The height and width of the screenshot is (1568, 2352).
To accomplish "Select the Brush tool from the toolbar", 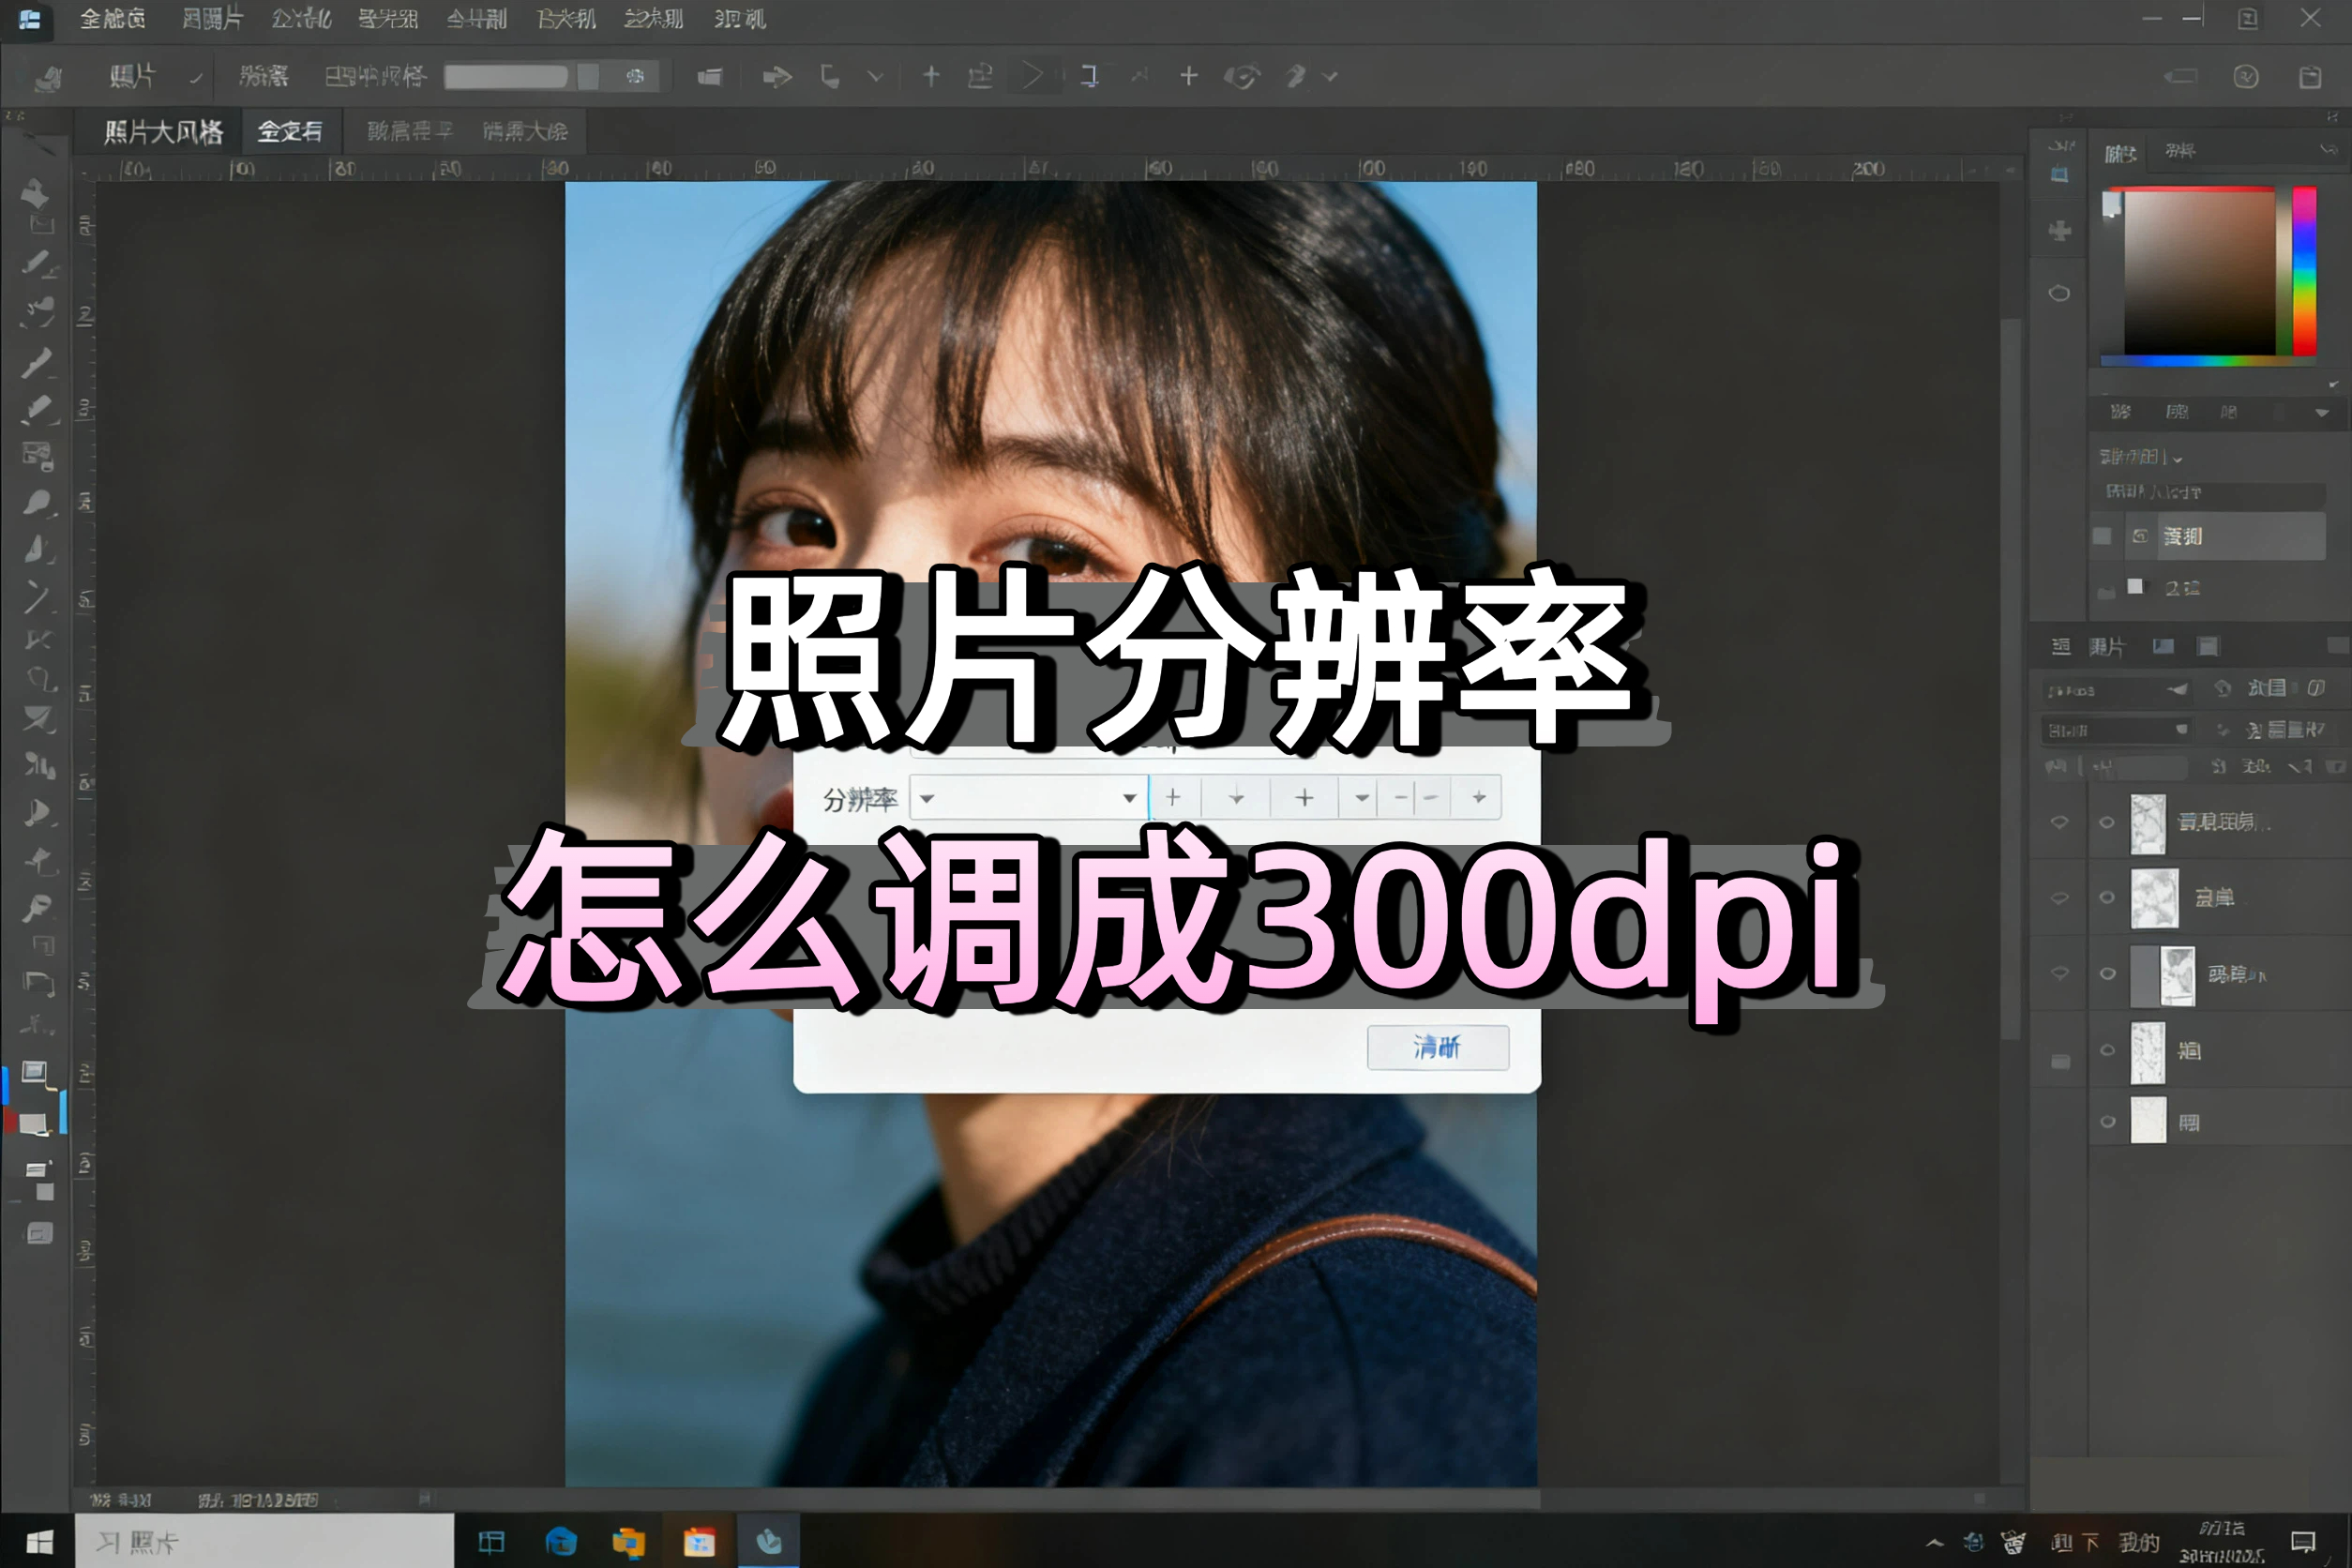I will [38, 504].
